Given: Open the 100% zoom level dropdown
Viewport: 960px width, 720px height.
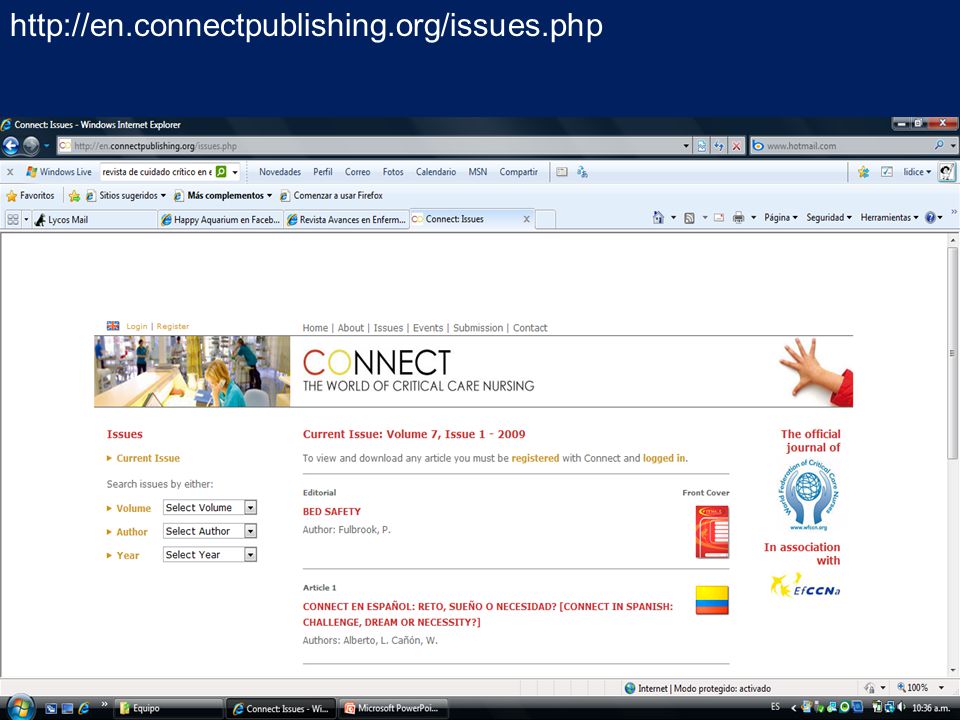Looking at the screenshot, I should pyautogui.click(x=942, y=688).
